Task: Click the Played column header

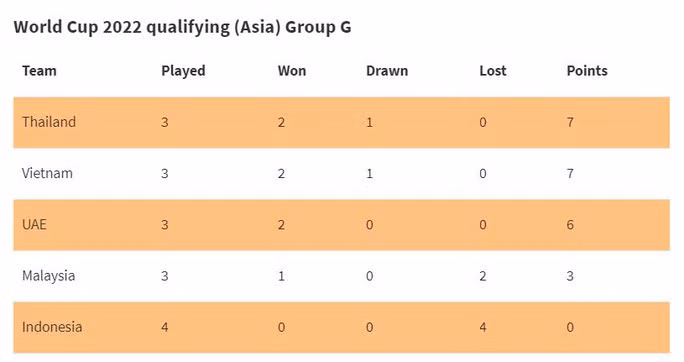Action: click(x=183, y=71)
